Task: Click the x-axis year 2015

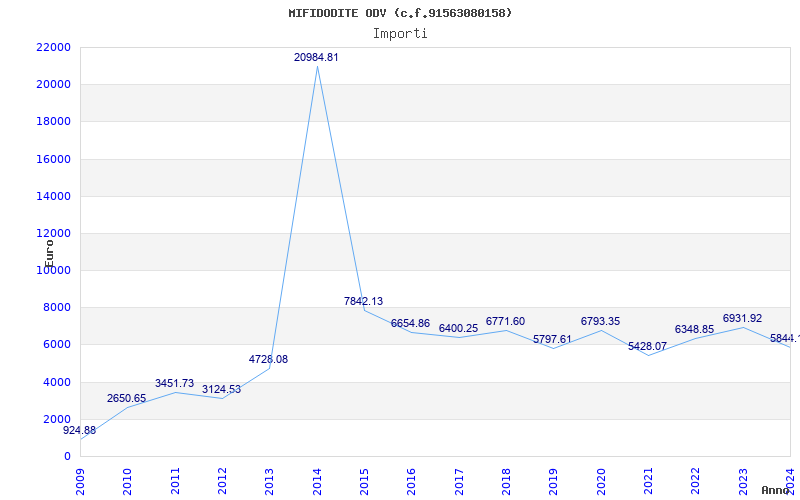Action: click(364, 482)
